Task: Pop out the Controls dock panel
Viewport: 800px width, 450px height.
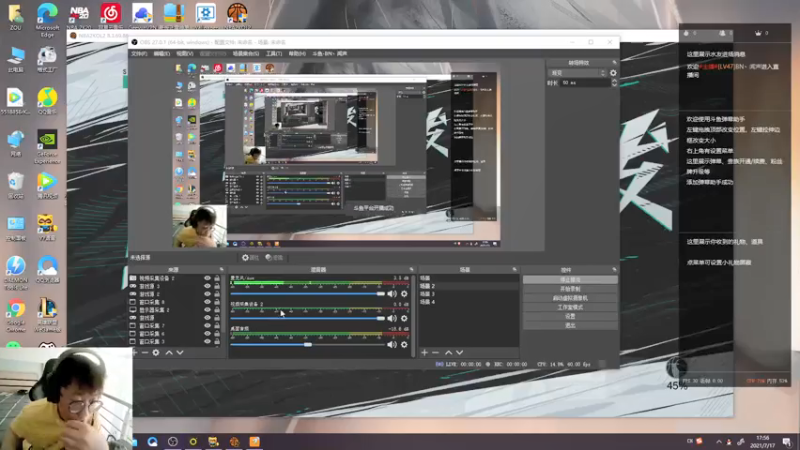Action: 614,269
